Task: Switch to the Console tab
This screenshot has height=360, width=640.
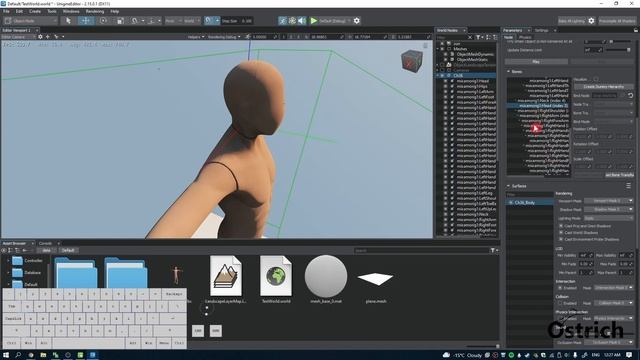Action: coord(45,243)
